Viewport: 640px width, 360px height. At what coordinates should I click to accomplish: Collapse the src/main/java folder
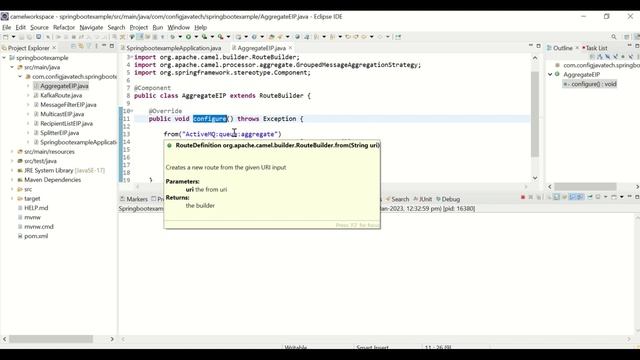[x=12, y=67]
